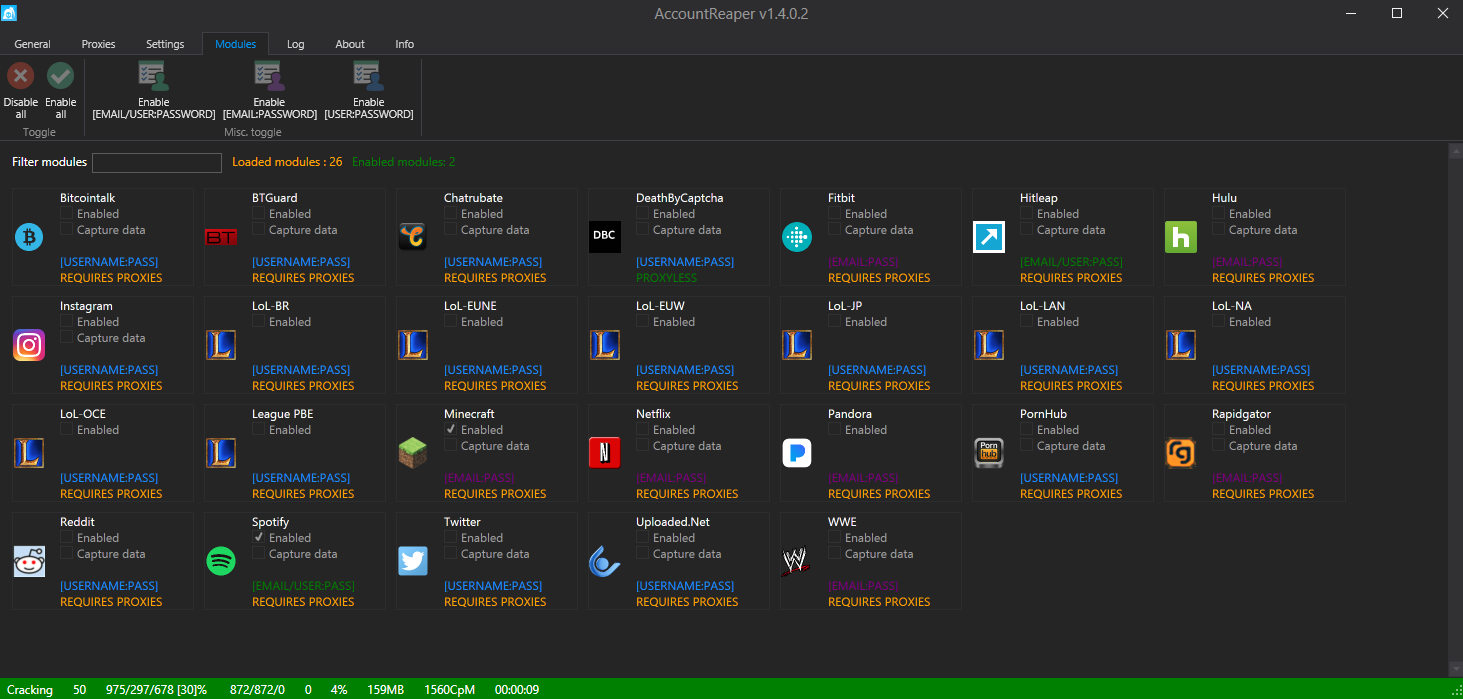Open the Info tab

coord(405,44)
